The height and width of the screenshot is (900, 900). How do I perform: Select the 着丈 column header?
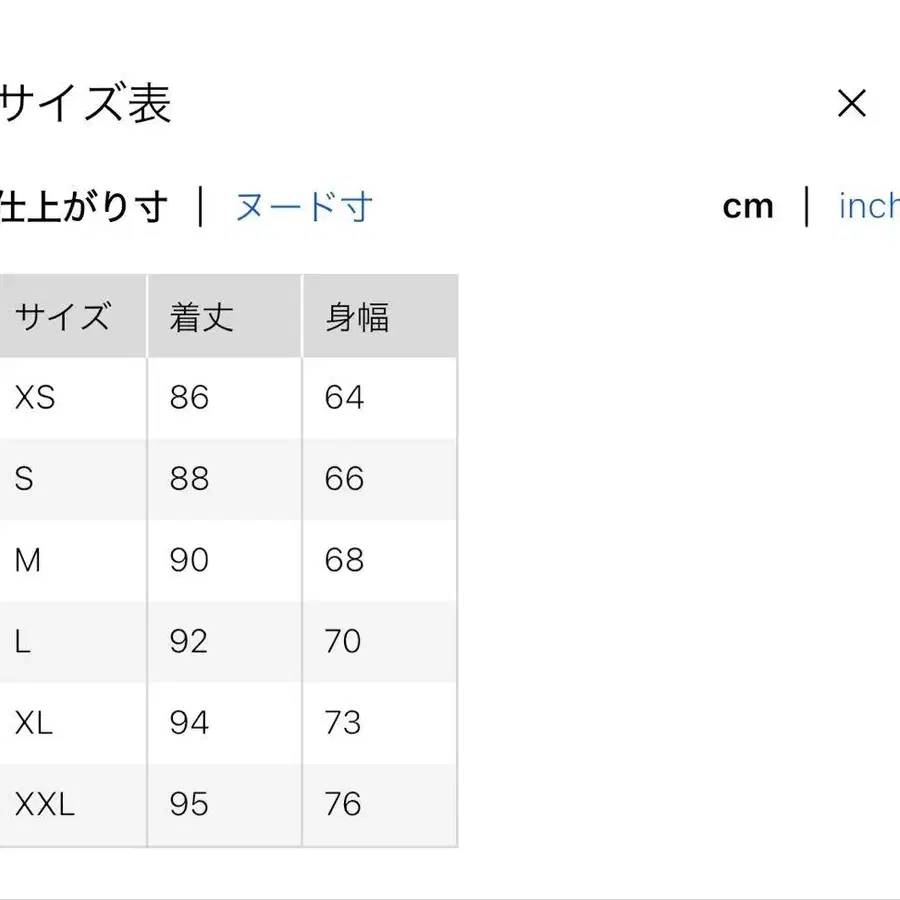click(x=199, y=315)
